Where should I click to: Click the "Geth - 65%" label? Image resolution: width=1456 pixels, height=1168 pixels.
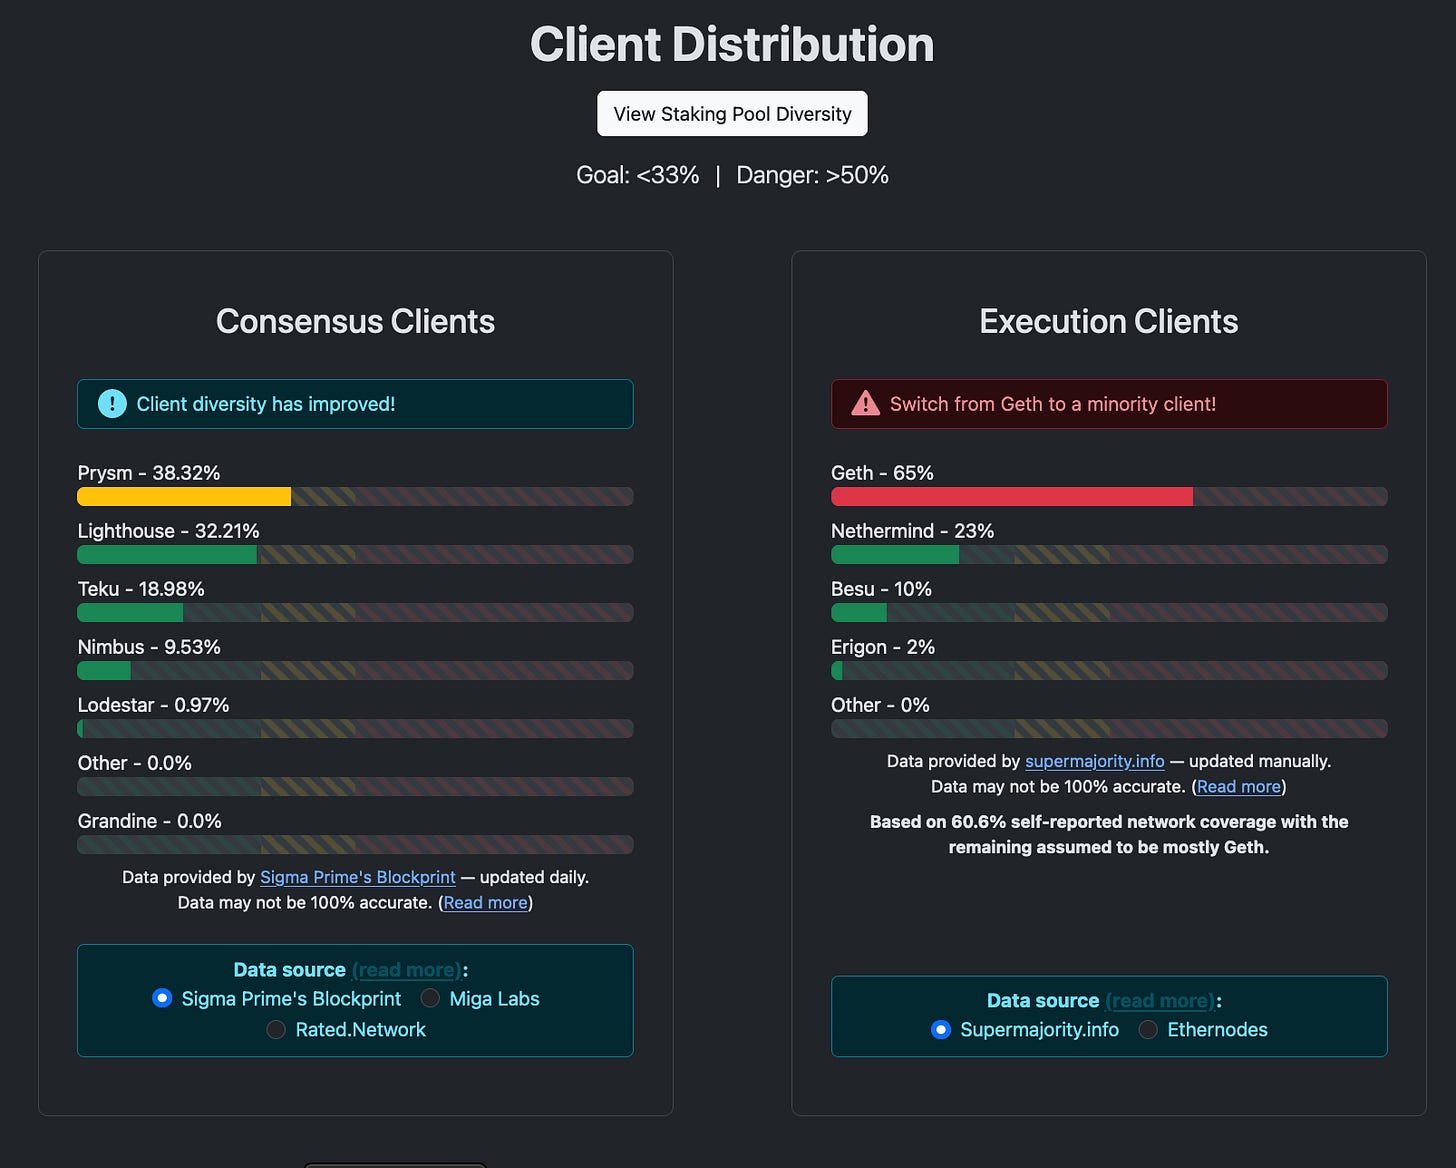[882, 473]
